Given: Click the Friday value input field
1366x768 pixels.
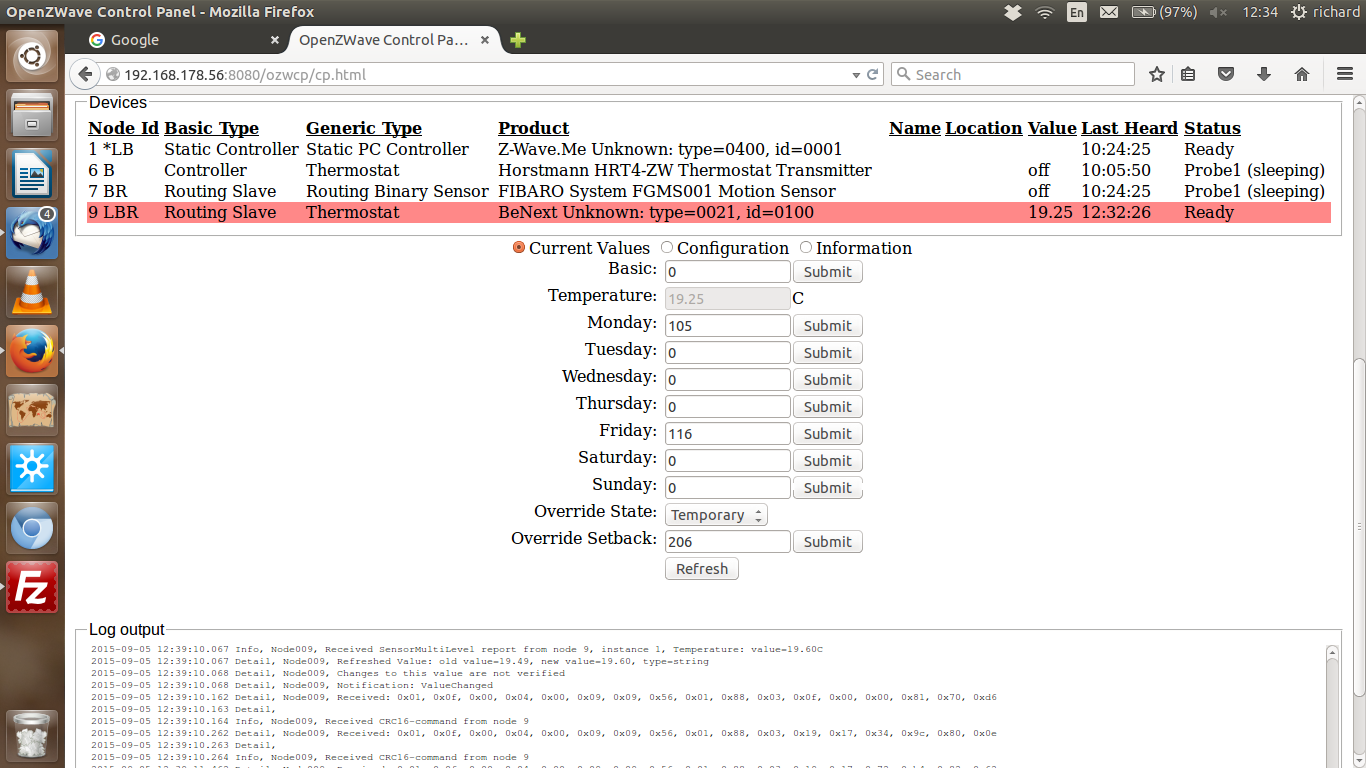Looking at the screenshot, I should click(728, 434).
